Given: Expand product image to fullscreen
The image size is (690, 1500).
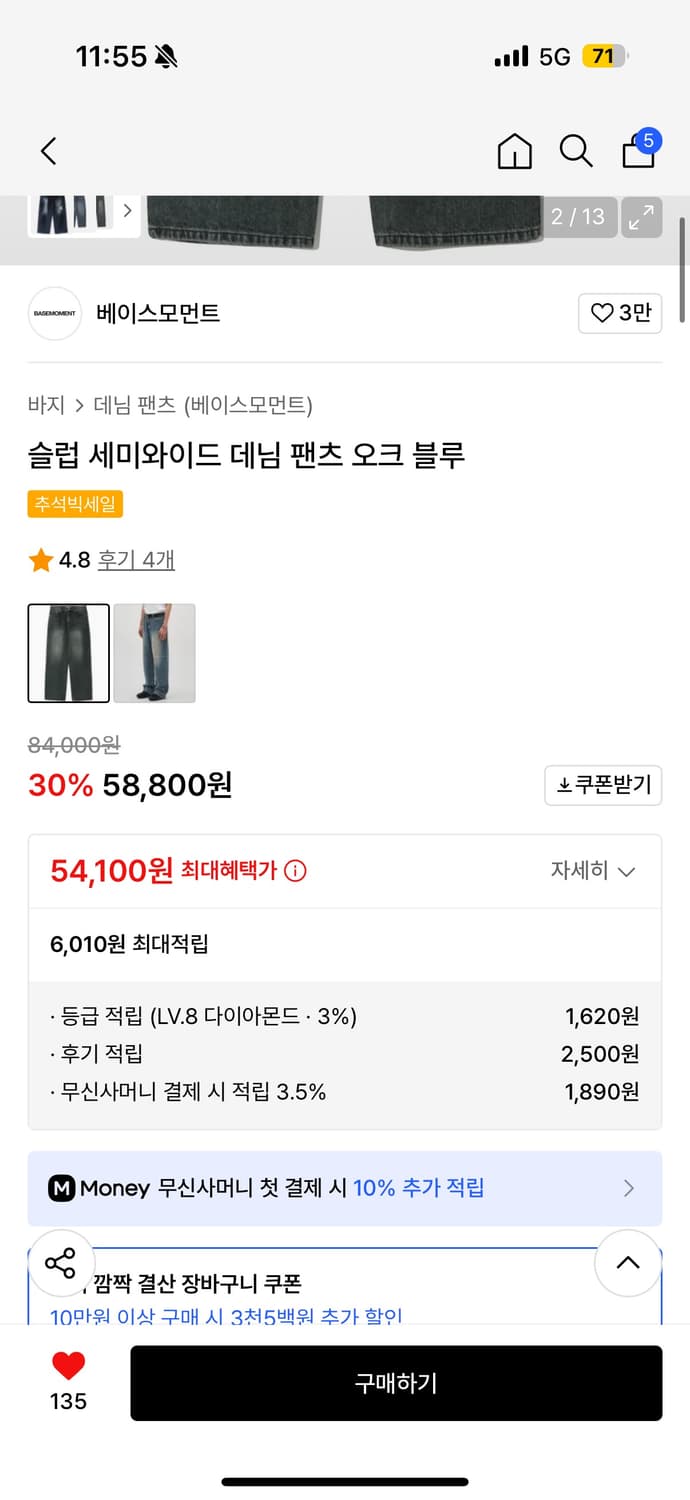Looking at the screenshot, I should 641,216.
